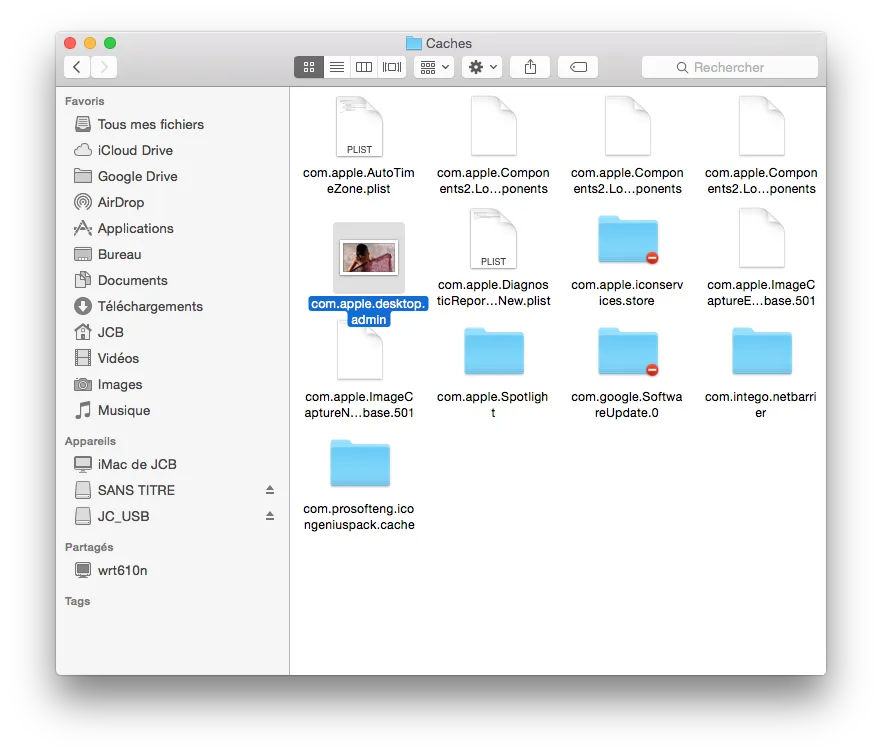Go back with the left chevron button
882x755 pixels.
tap(77, 68)
